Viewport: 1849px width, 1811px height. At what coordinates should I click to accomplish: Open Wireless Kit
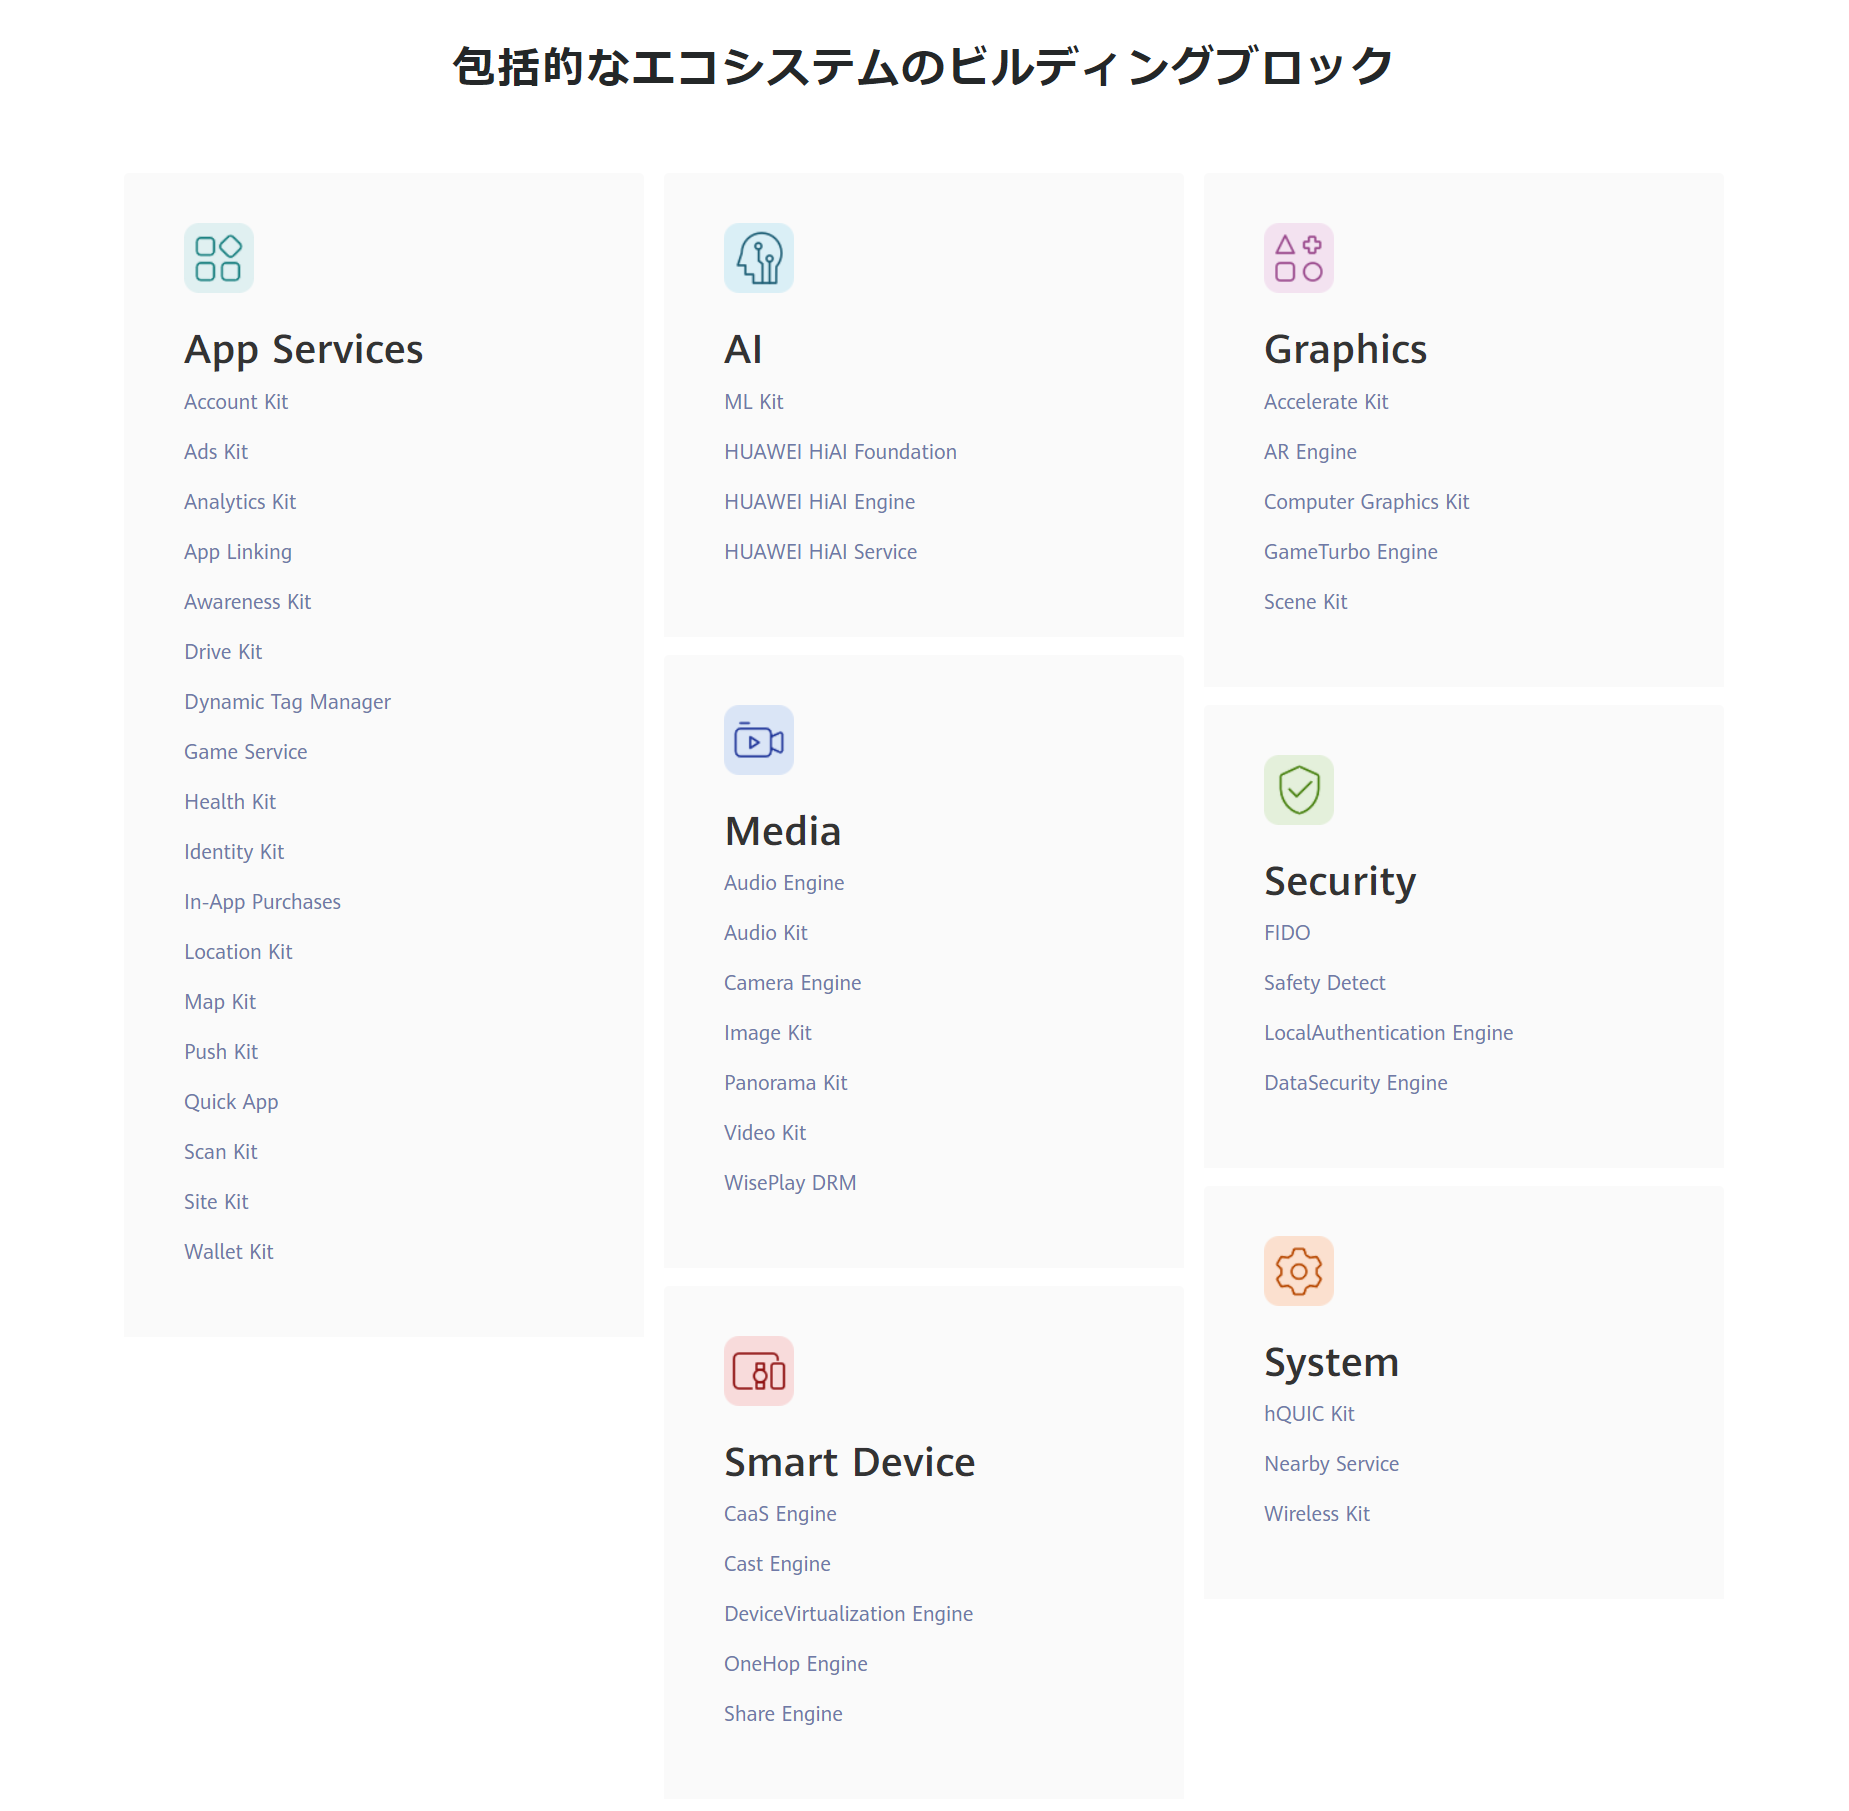pyautogui.click(x=1317, y=1514)
